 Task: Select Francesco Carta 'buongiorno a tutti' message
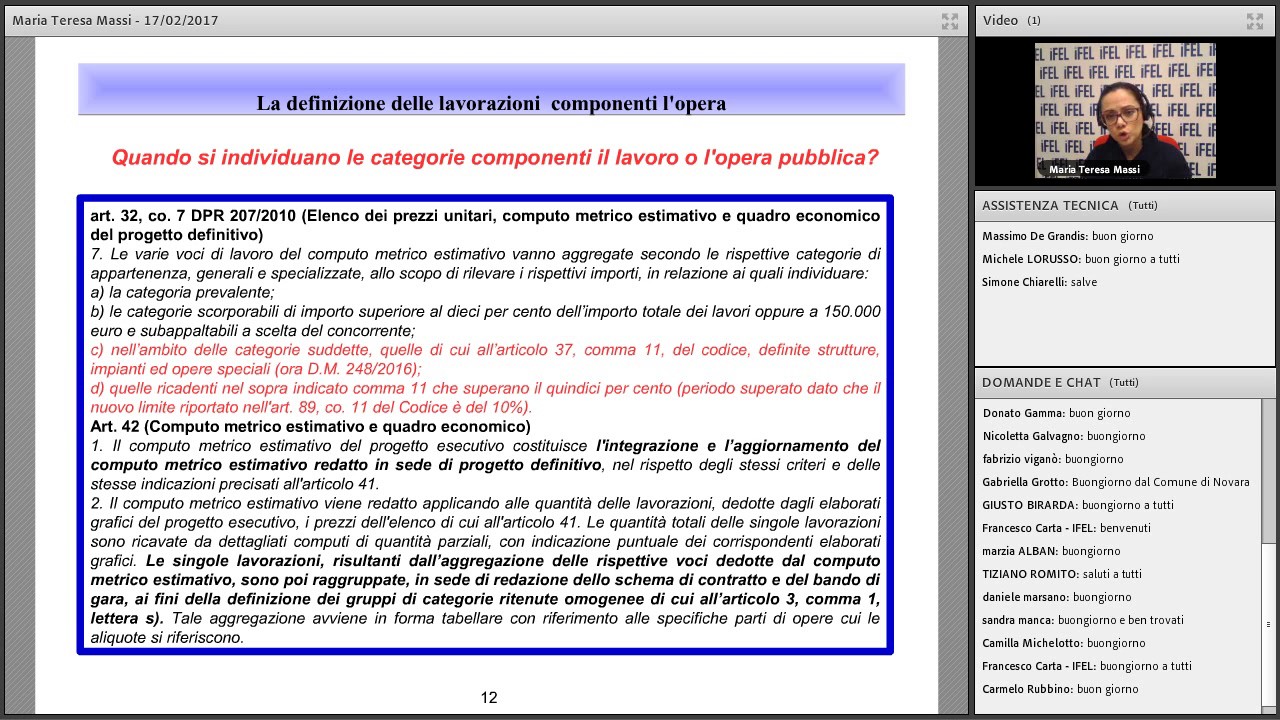click(x=1087, y=666)
